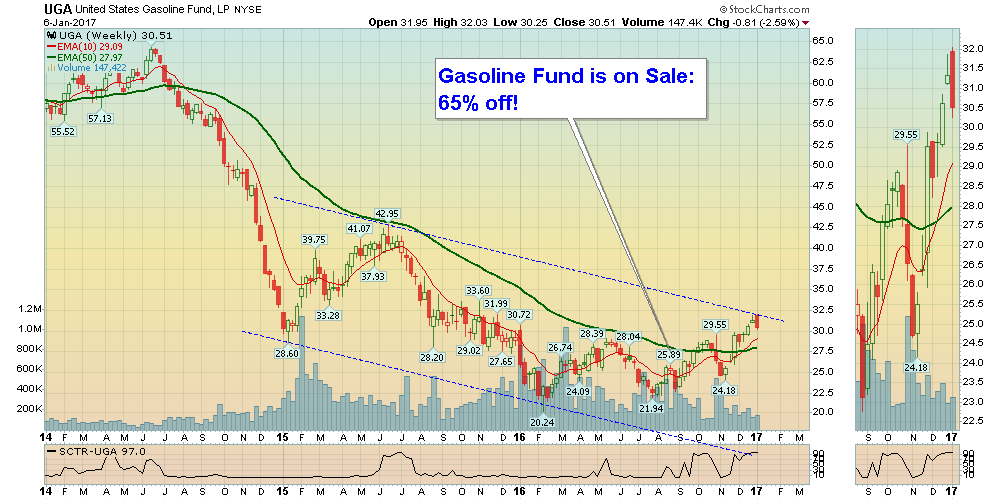Click the 28.20 price label
1000x500 pixels.
pos(432,357)
